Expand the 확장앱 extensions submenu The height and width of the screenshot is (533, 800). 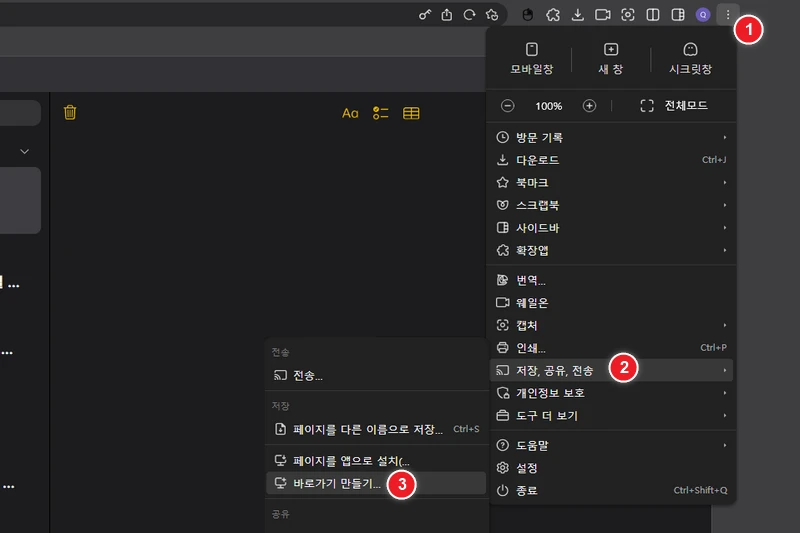pos(611,250)
